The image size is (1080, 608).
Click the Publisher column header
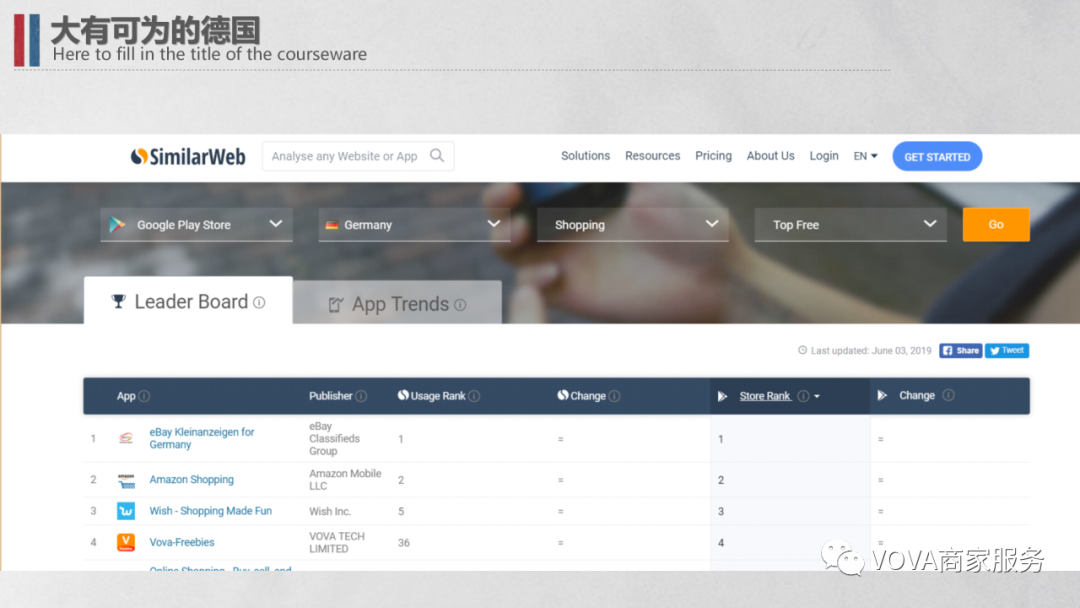coord(331,396)
